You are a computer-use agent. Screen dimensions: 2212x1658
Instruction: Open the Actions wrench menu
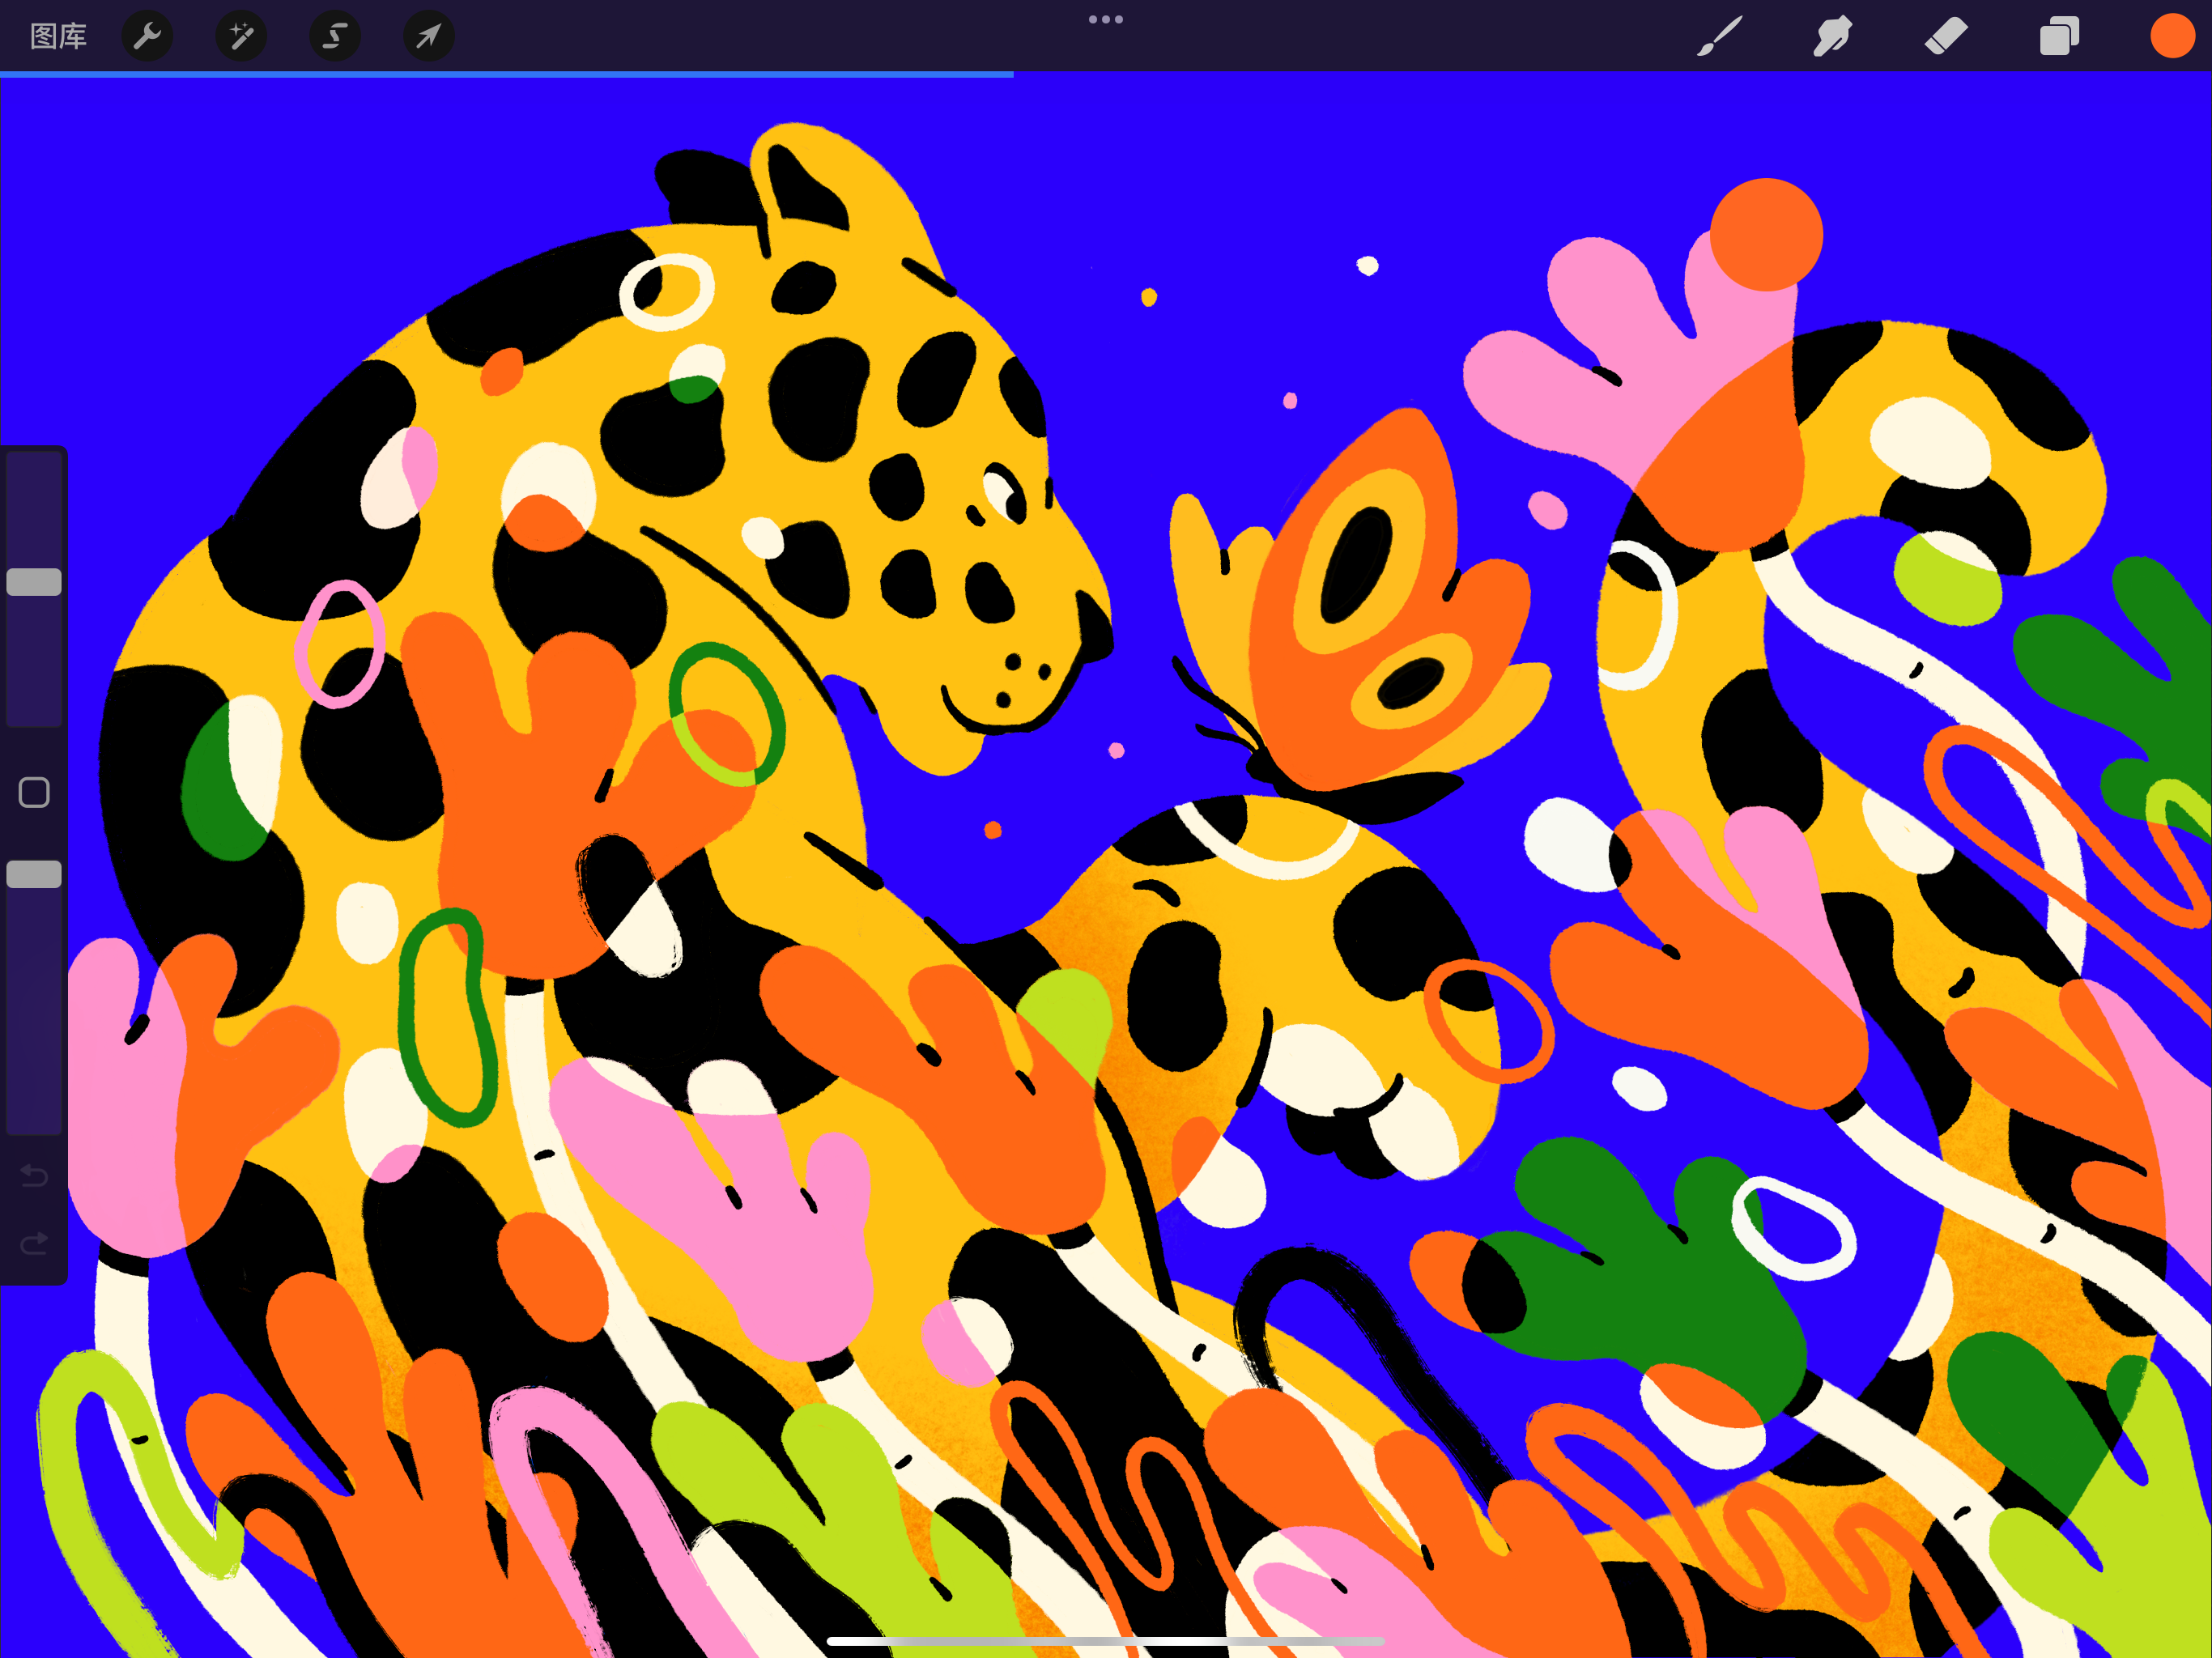click(147, 37)
